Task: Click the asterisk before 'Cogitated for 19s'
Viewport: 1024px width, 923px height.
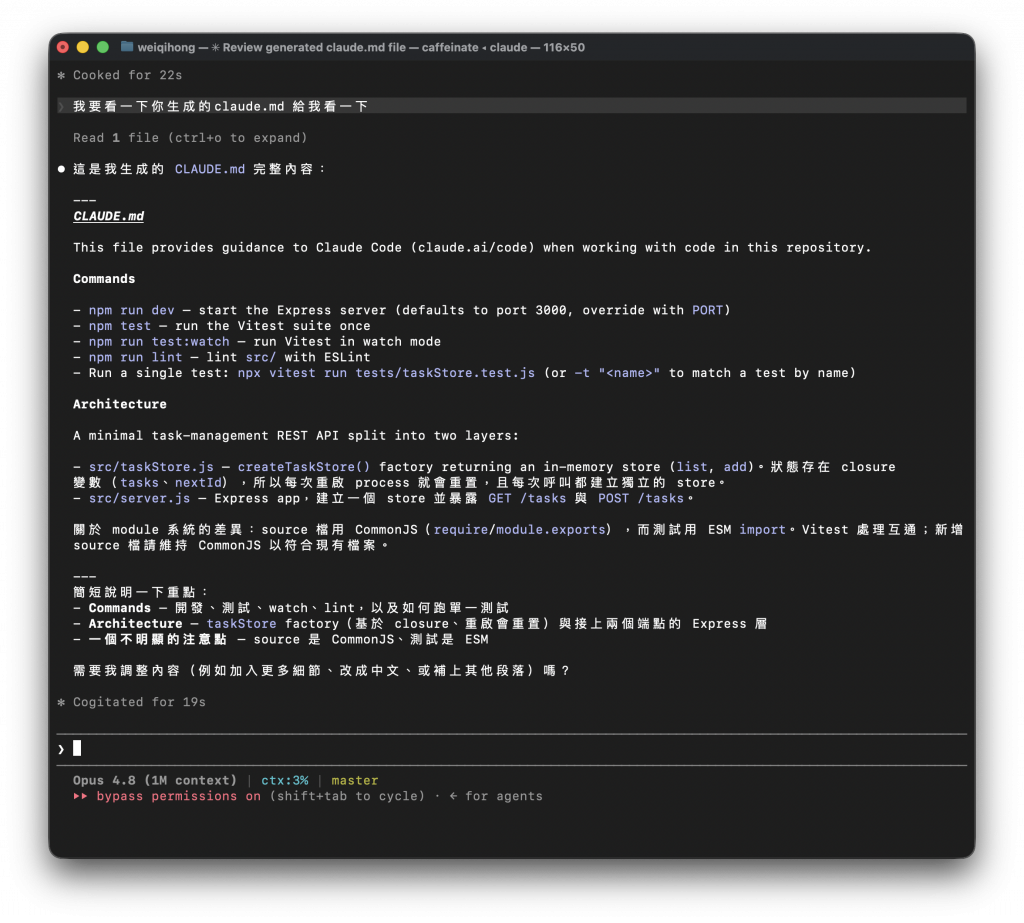Action: tap(61, 702)
